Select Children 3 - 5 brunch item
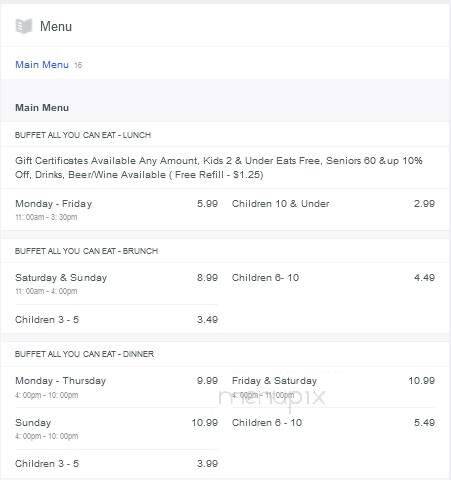 tap(116, 320)
